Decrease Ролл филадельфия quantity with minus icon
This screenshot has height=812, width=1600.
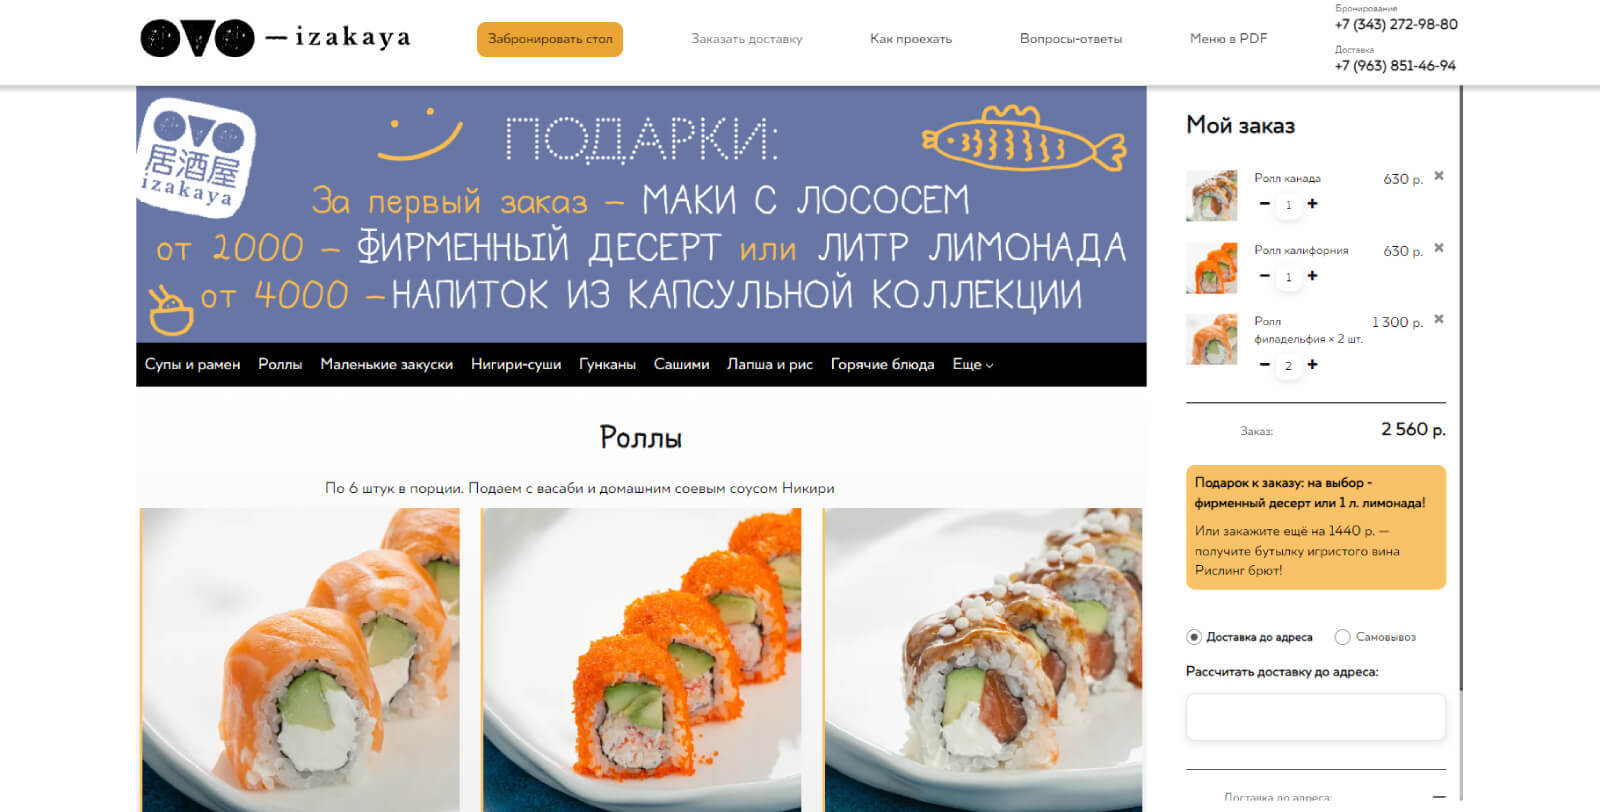coord(1264,365)
